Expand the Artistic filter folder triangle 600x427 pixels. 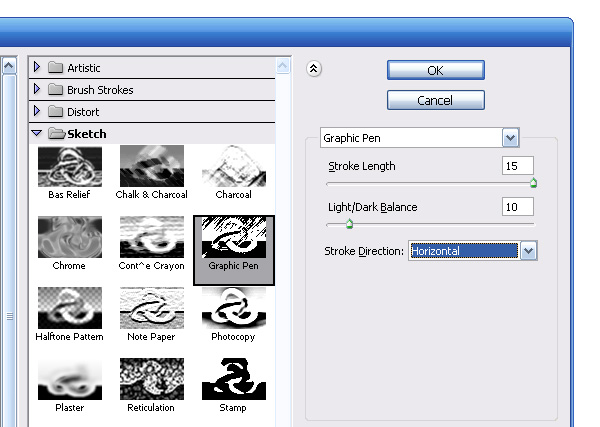pyautogui.click(x=37, y=67)
